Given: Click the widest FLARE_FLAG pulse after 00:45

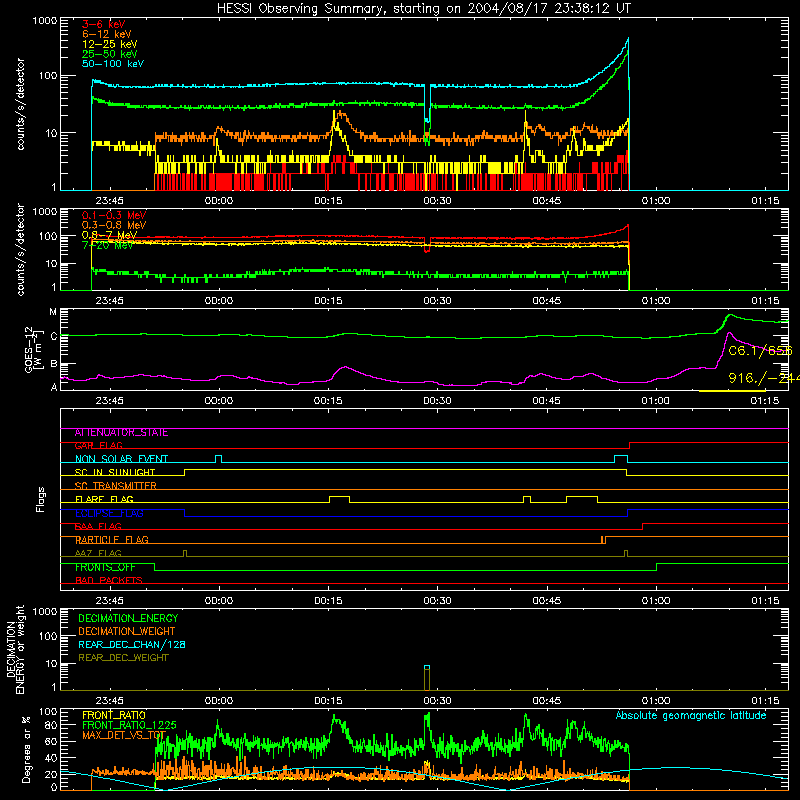Looking at the screenshot, I should point(582,499).
